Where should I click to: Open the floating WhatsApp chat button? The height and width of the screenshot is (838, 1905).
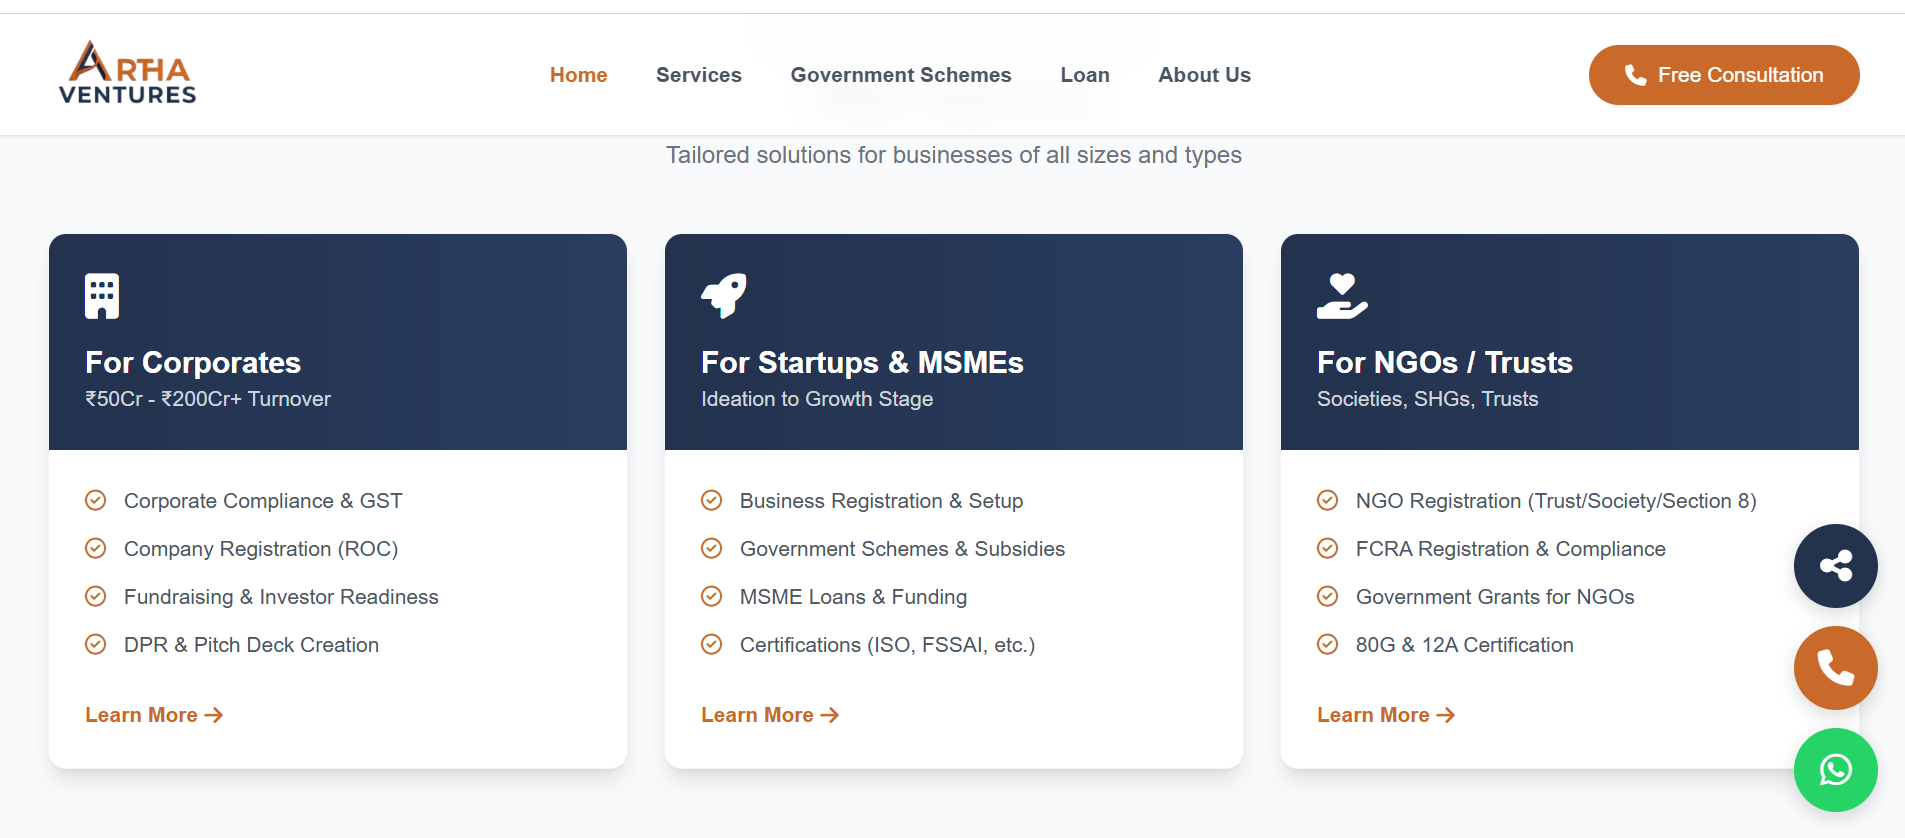1835,770
